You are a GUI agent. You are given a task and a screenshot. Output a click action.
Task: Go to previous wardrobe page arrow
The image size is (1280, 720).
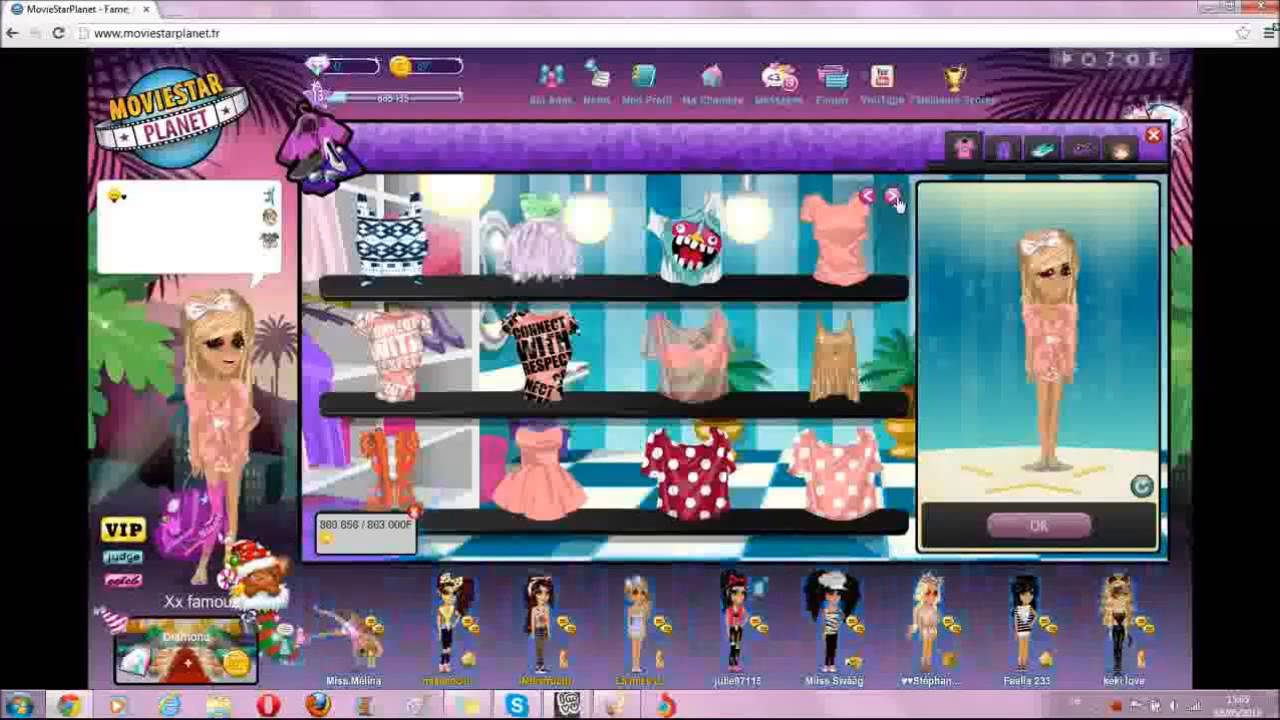pos(867,196)
